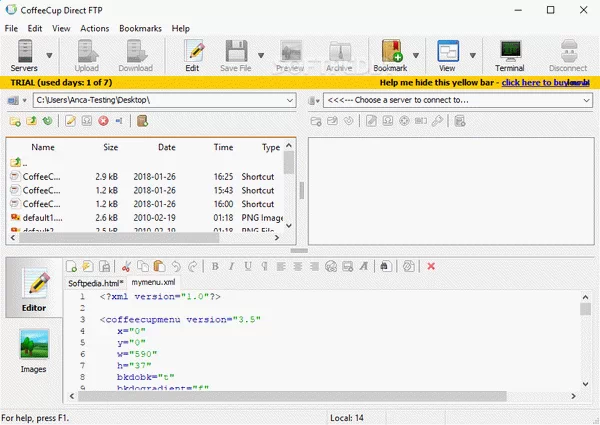Viewport: 600px width, 425px height.
Task: Switch to the Softpedia.html tab
Action: point(96,283)
